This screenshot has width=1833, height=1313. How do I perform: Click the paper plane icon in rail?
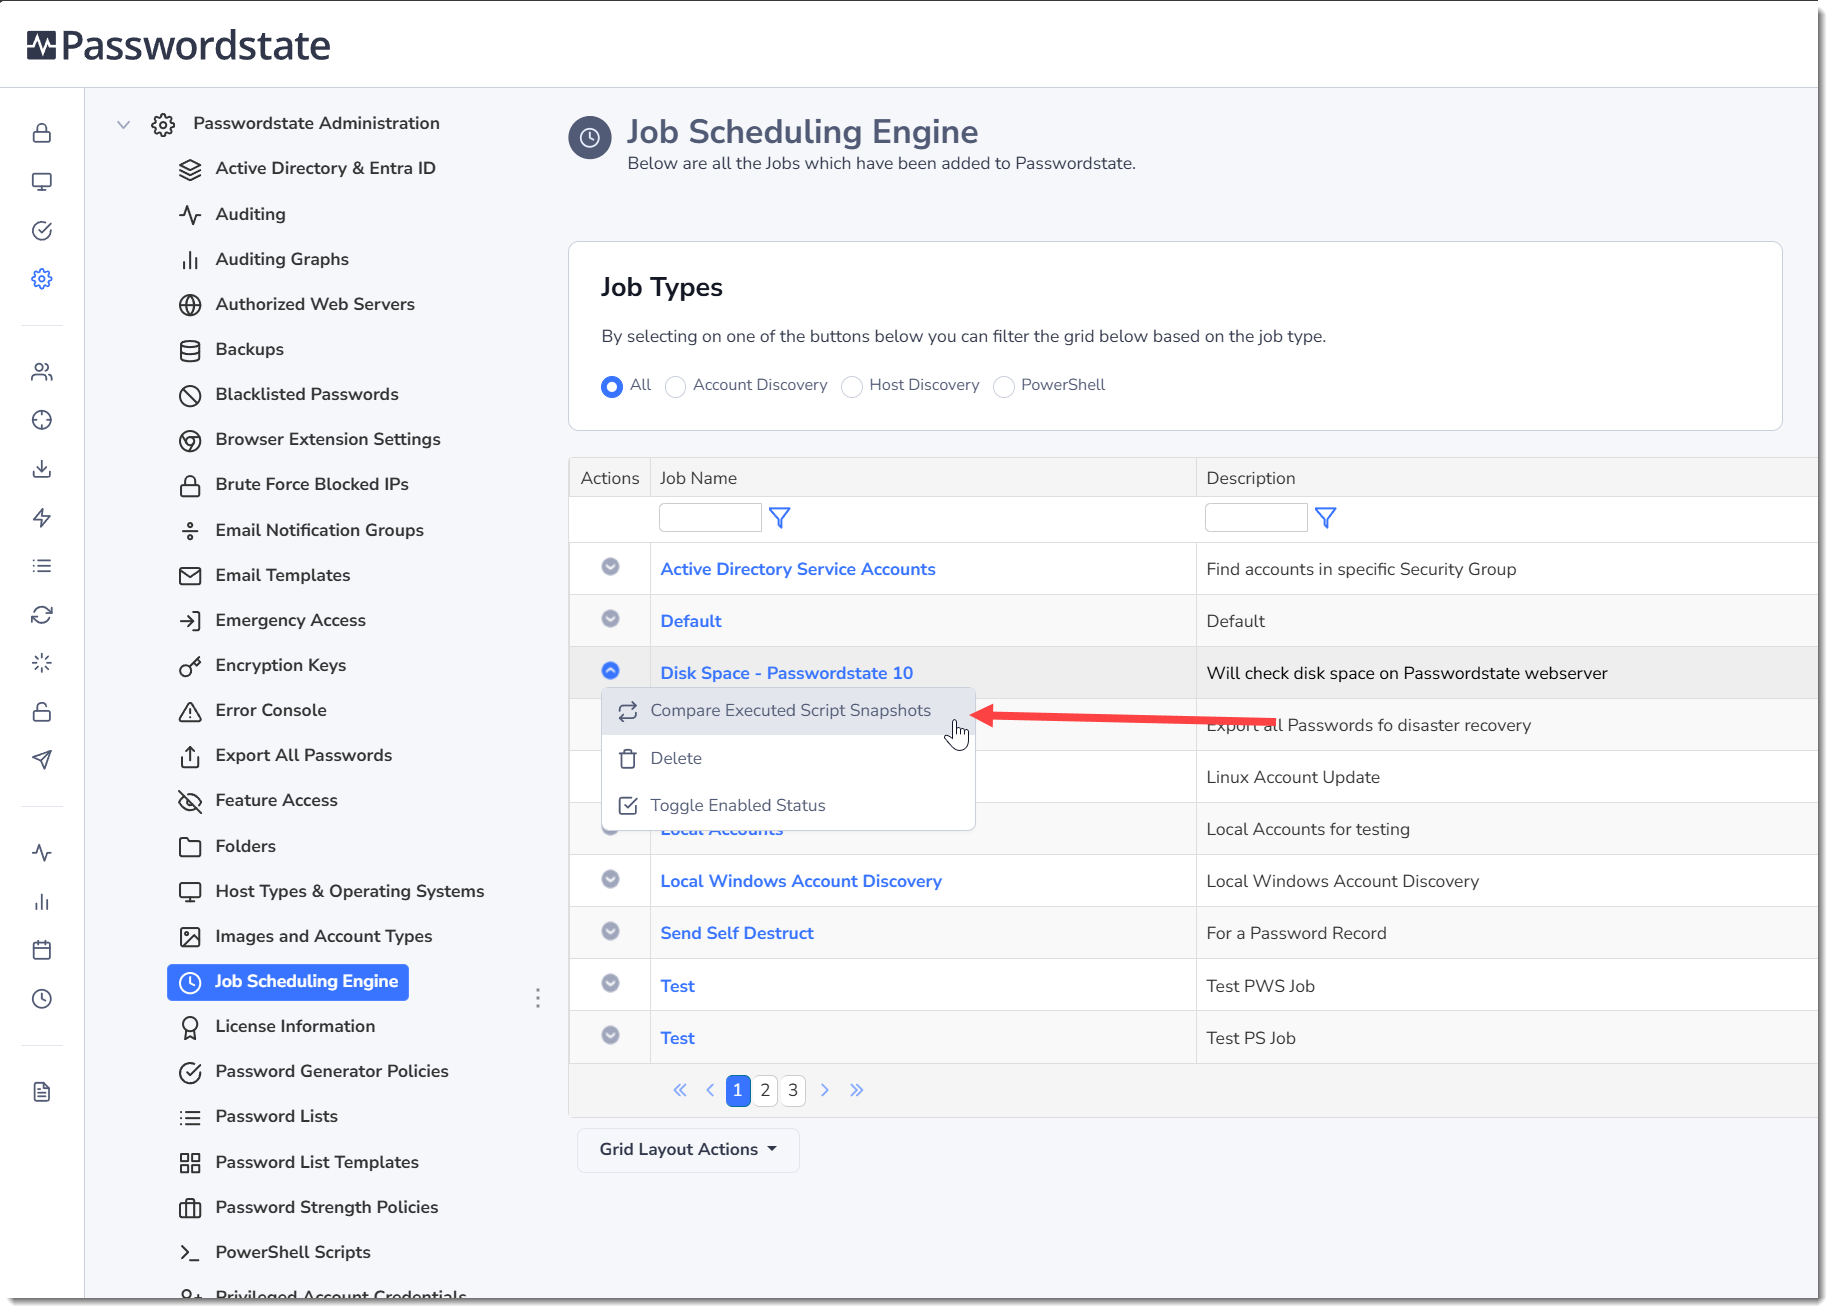point(42,760)
